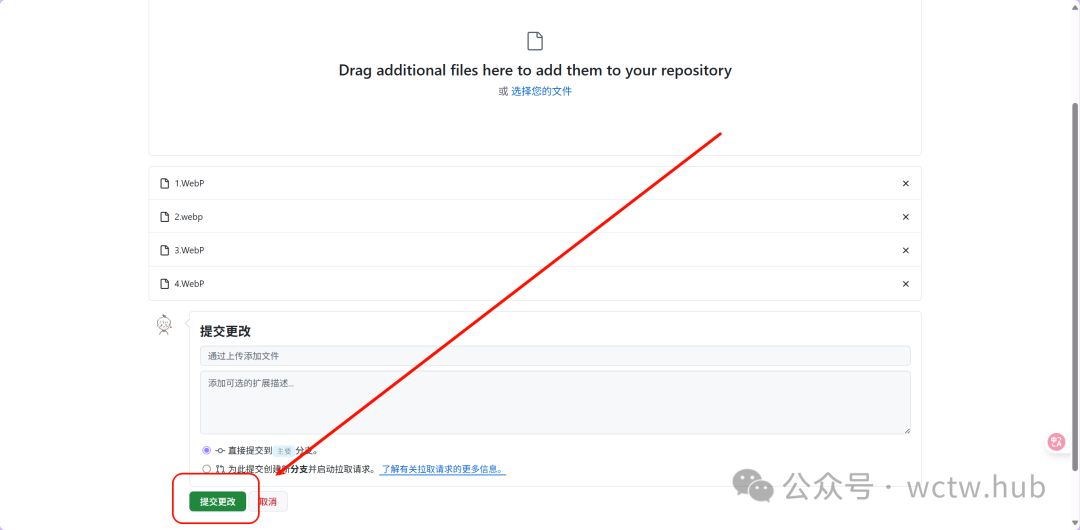Viewport: 1080px width, 530px height.
Task: Click the file icon in the drag-and-drop area
Action: [535, 41]
